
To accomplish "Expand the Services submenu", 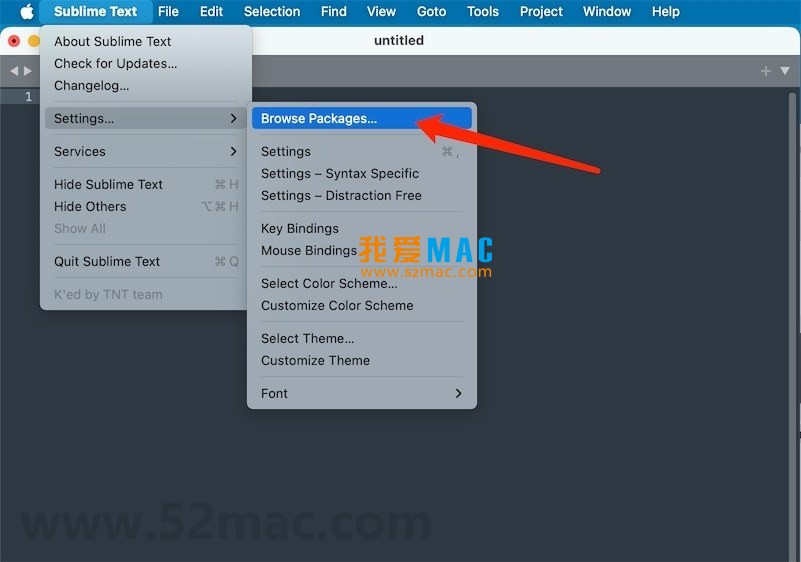I will pos(145,151).
